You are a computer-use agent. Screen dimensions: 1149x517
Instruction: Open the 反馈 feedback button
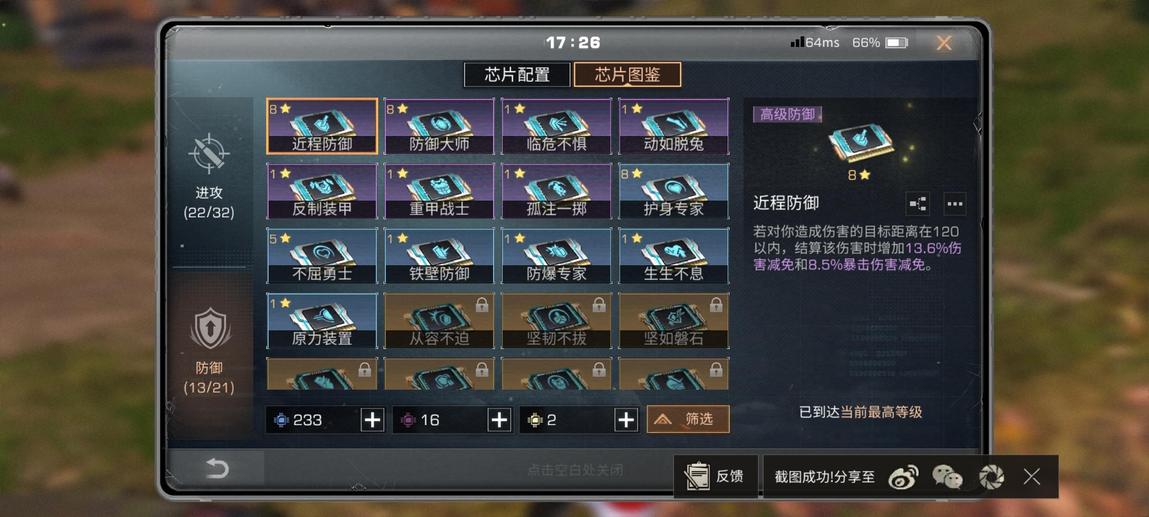click(715, 477)
